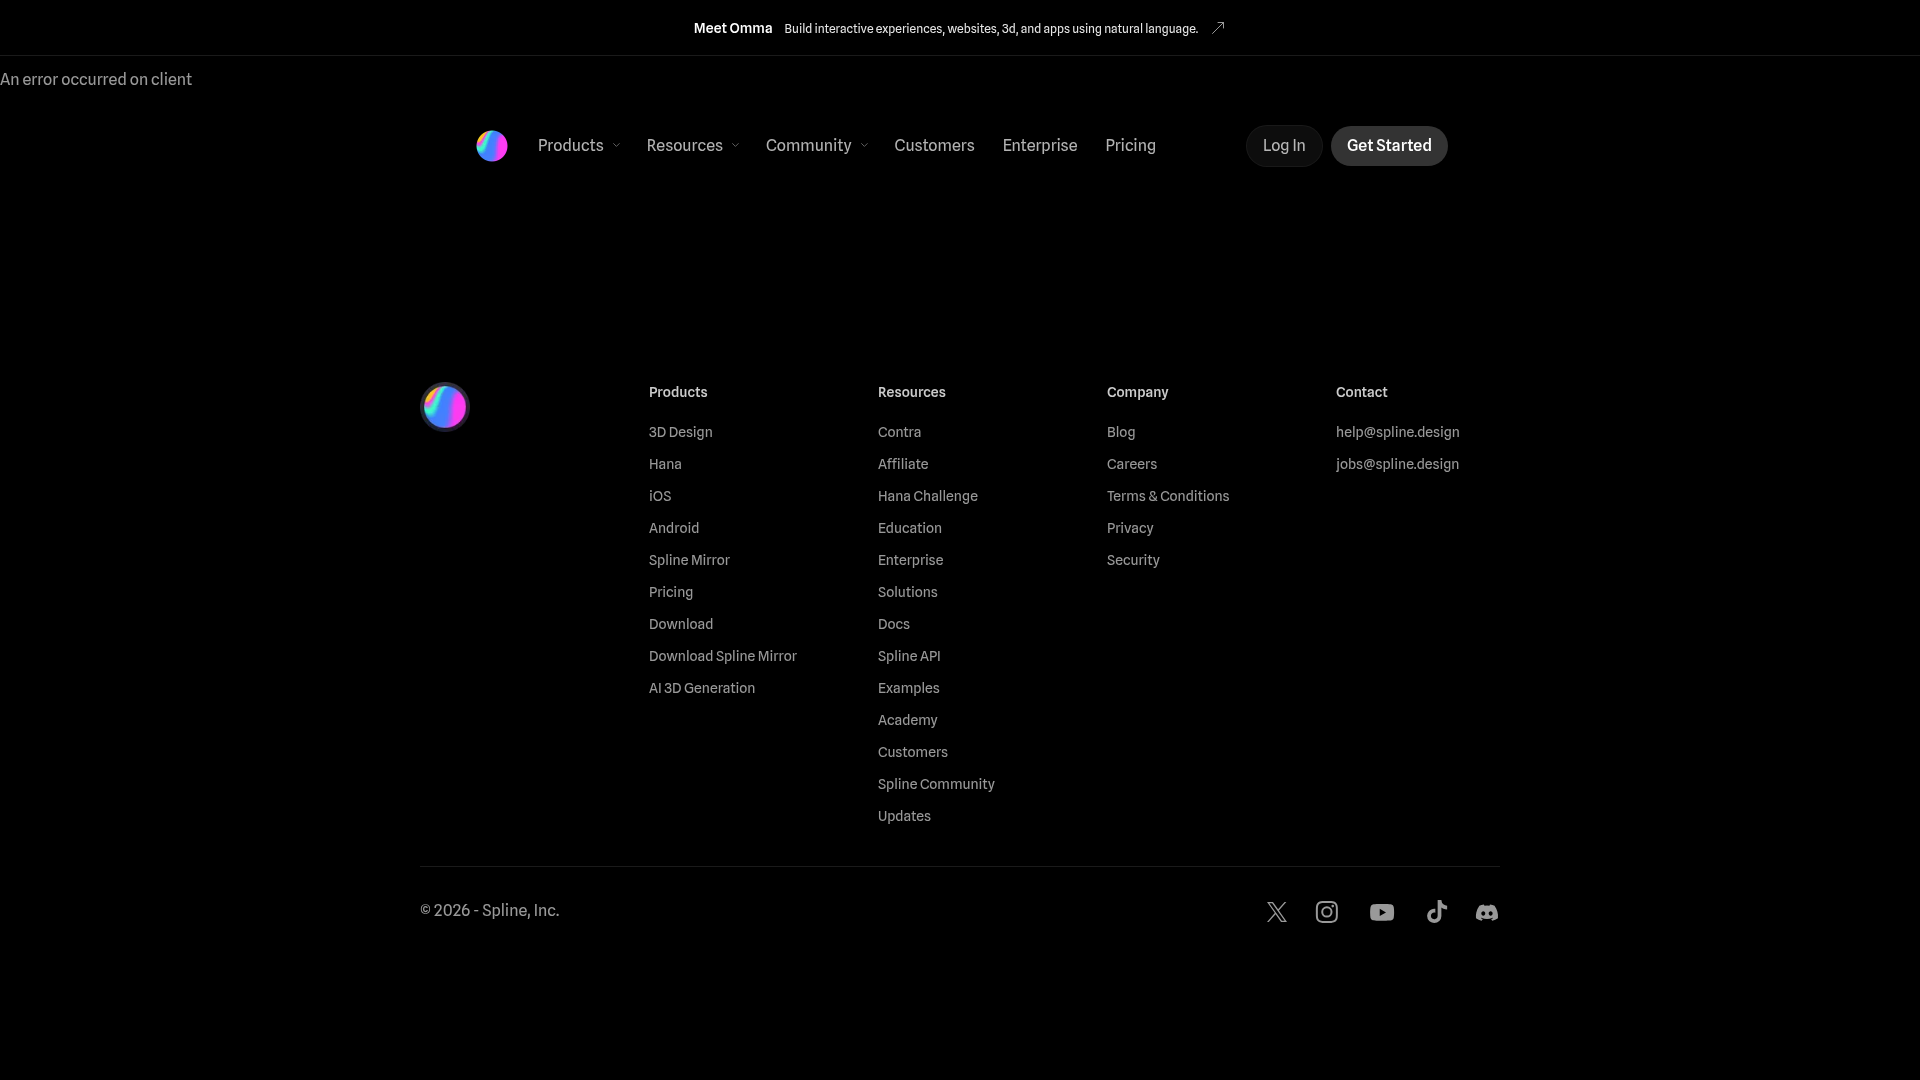Click the Meet Omma announcement banner
Image resolution: width=1920 pixels, height=1080 pixels.
pyautogui.click(x=733, y=28)
